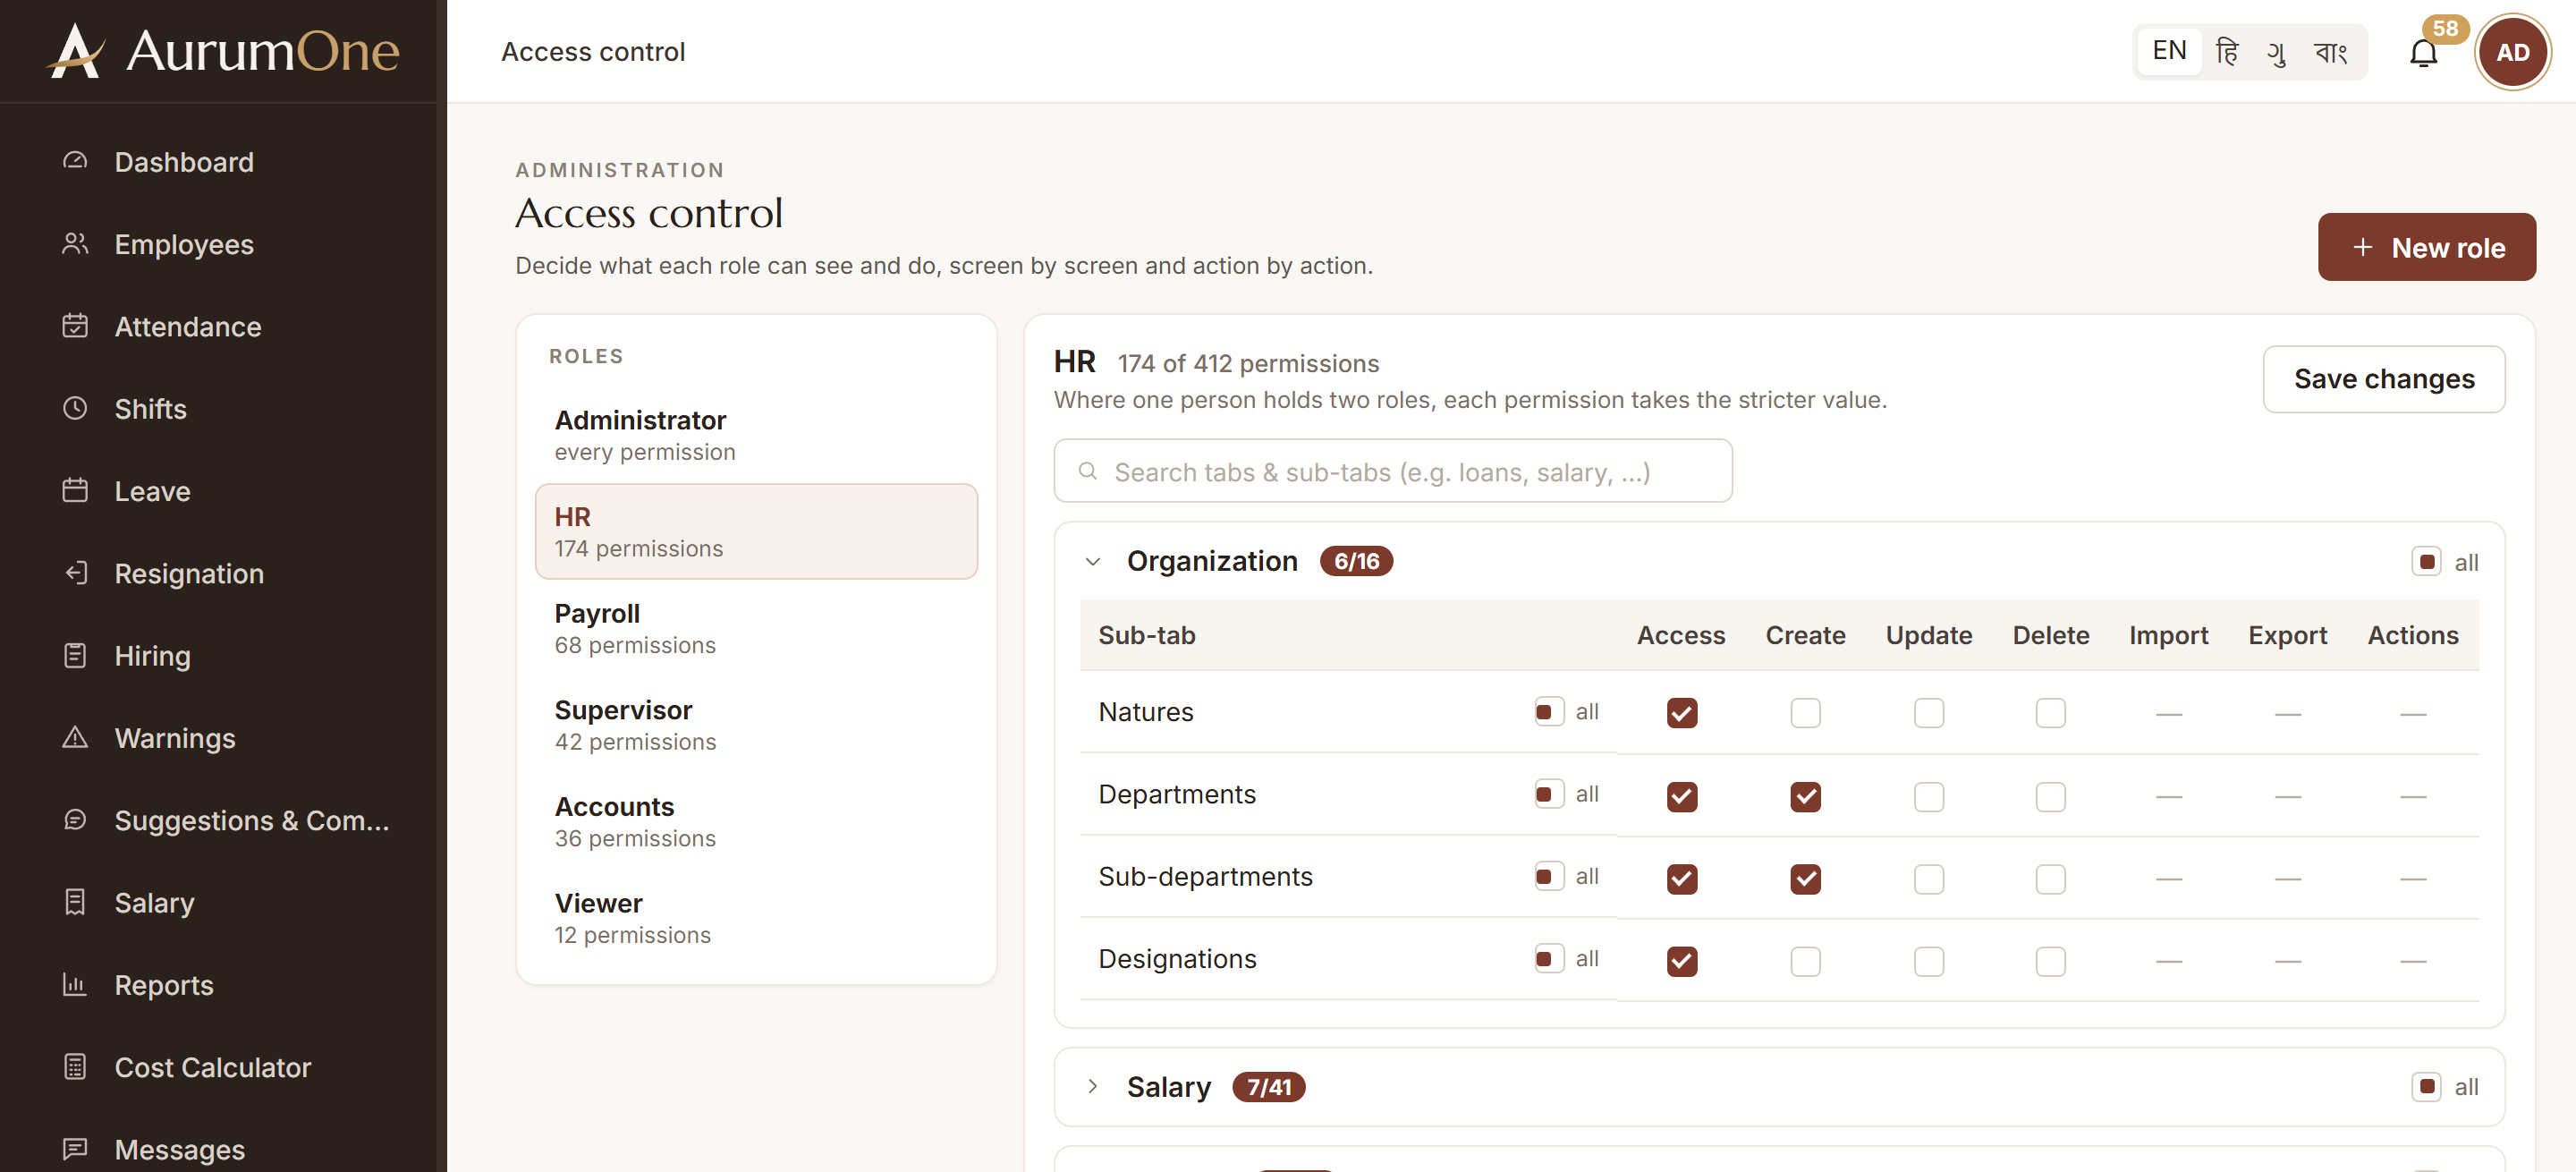This screenshot has height=1172, width=2576.
Task: Select the Accounts role
Action: 756,821
